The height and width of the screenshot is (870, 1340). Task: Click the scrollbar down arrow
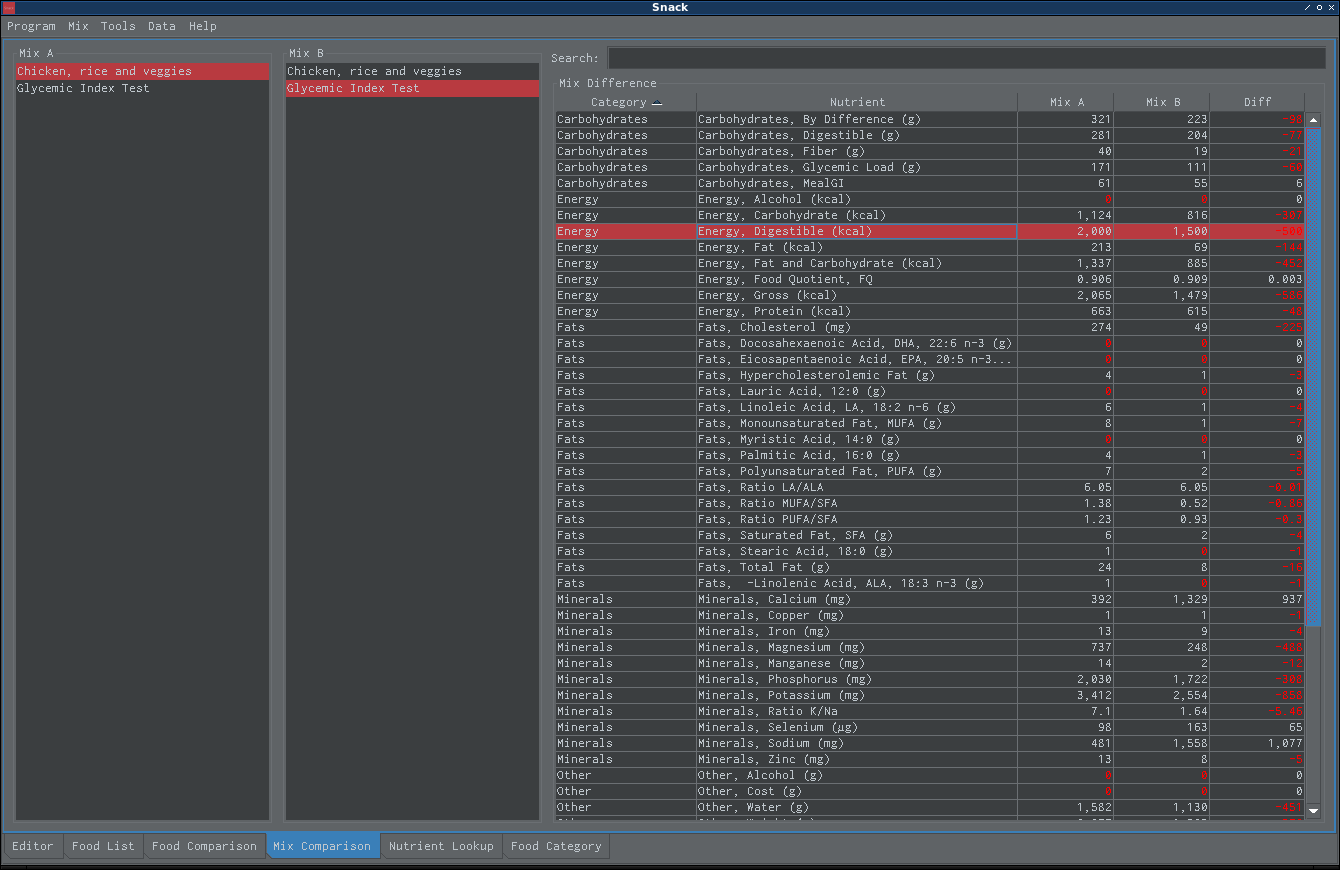(1314, 813)
